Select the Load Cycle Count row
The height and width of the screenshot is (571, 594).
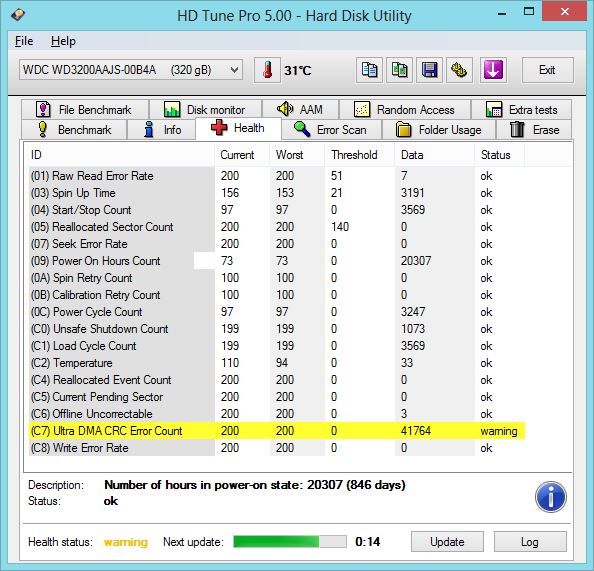pyautogui.click(x=277, y=346)
